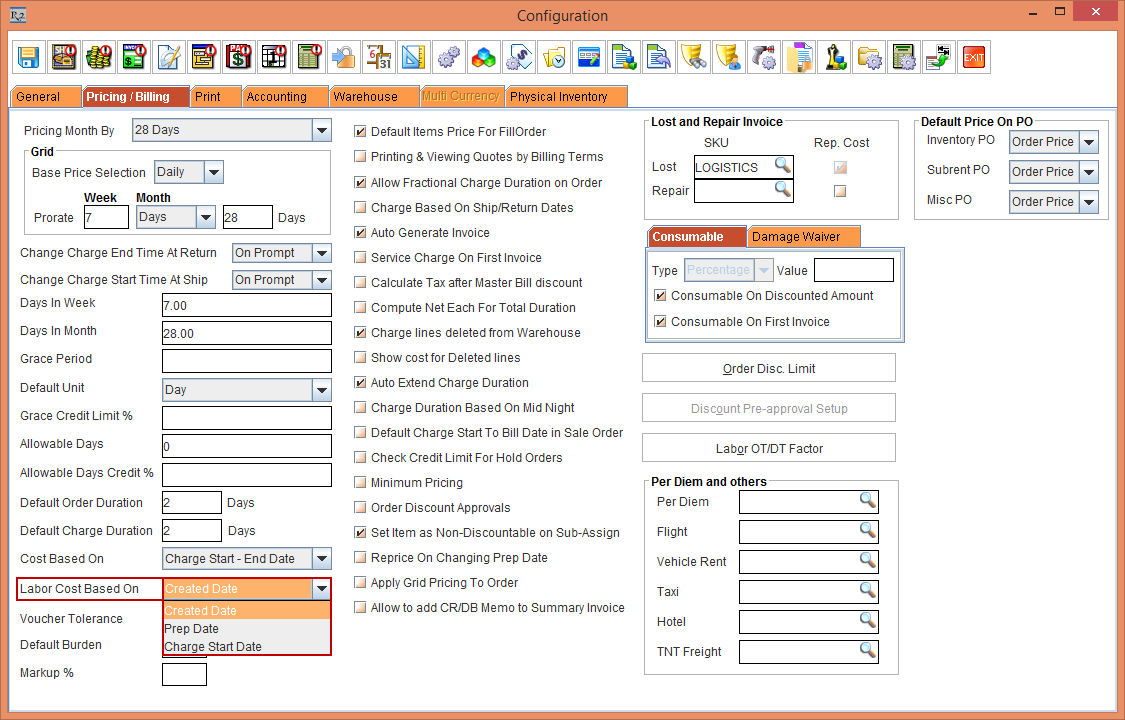This screenshot has width=1125, height=720.
Task: Click the Grace Period input field
Action: coord(246,360)
